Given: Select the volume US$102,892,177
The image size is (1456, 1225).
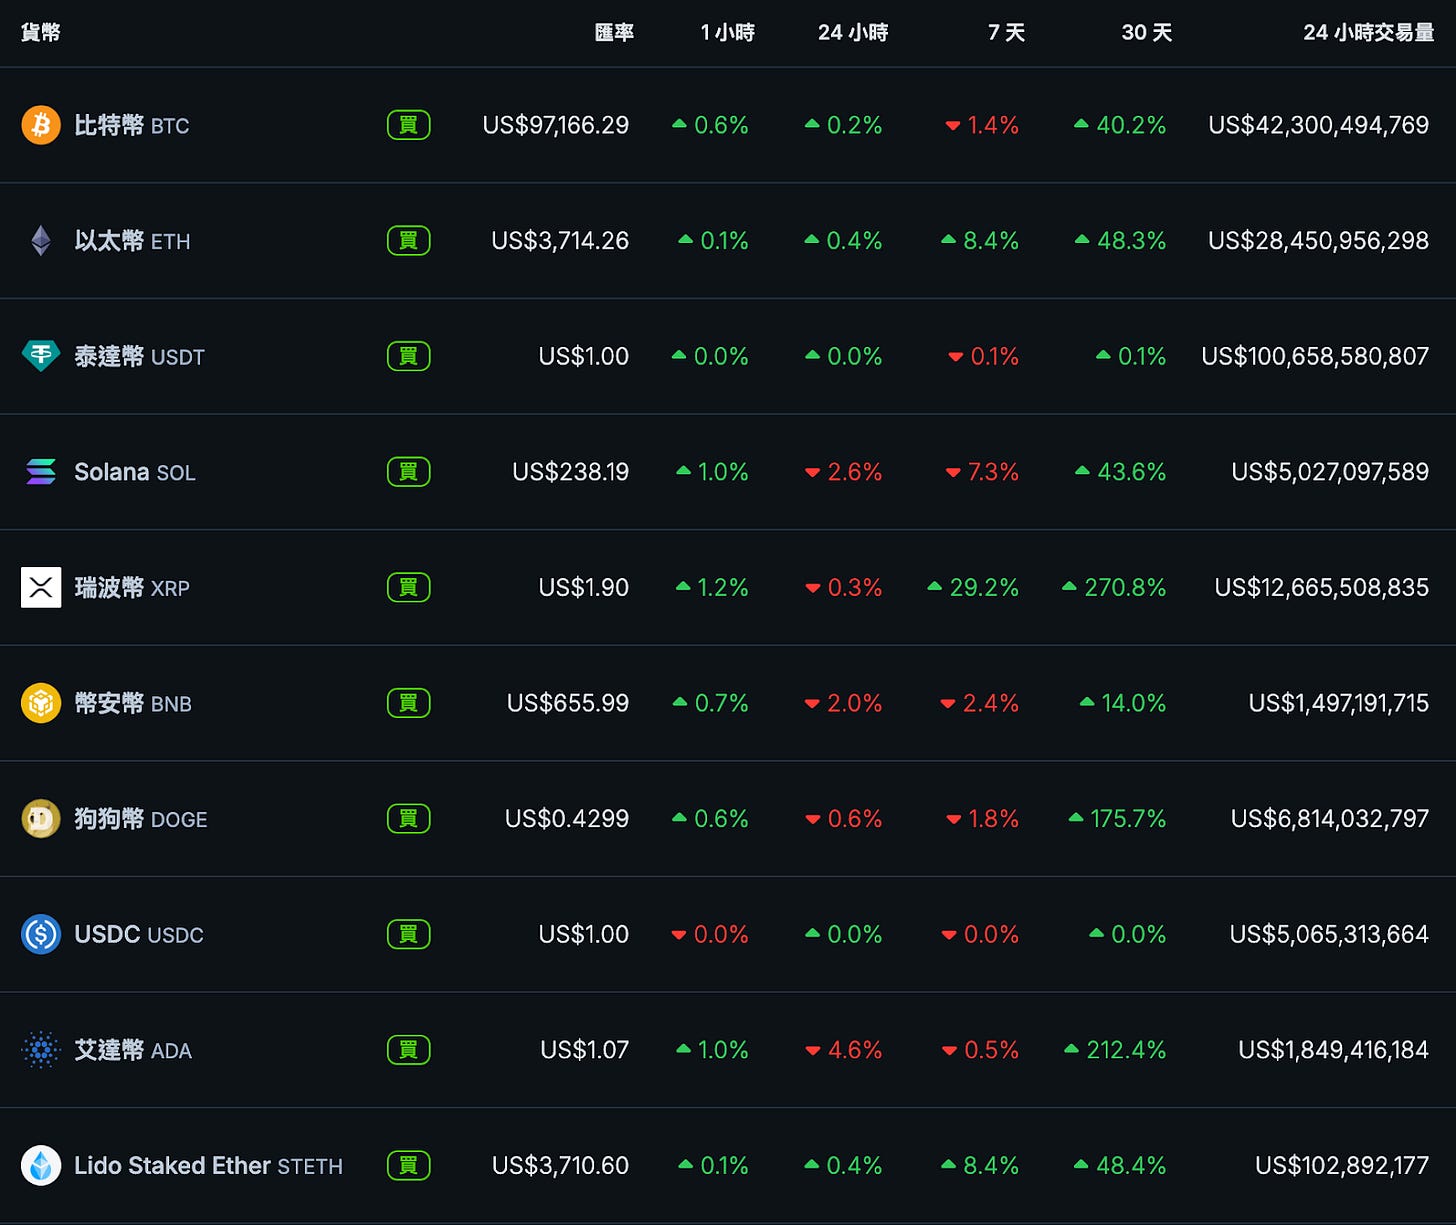Looking at the screenshot, I should 1342,1165.
